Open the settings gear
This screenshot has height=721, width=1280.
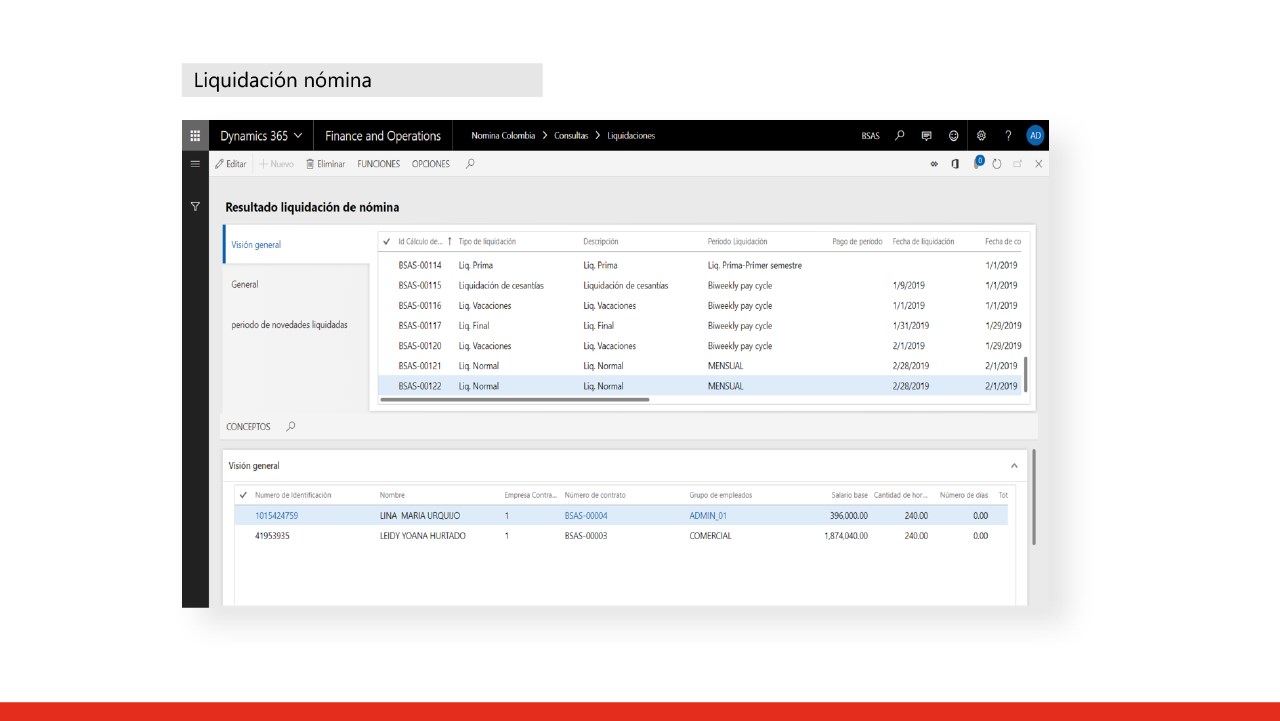click(981, 136)
